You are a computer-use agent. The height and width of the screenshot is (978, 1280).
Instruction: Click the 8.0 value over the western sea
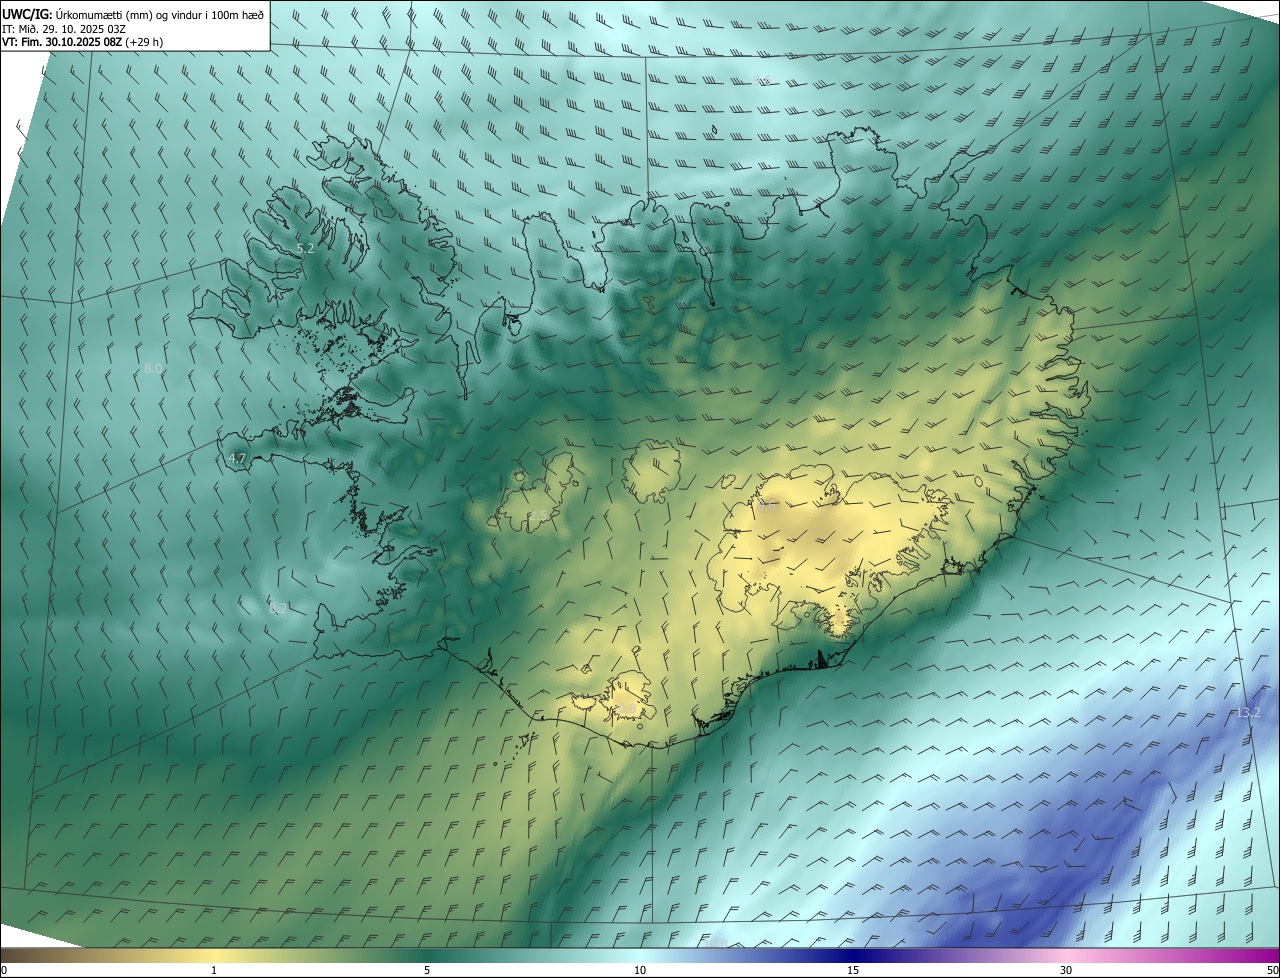coord(153,368)
